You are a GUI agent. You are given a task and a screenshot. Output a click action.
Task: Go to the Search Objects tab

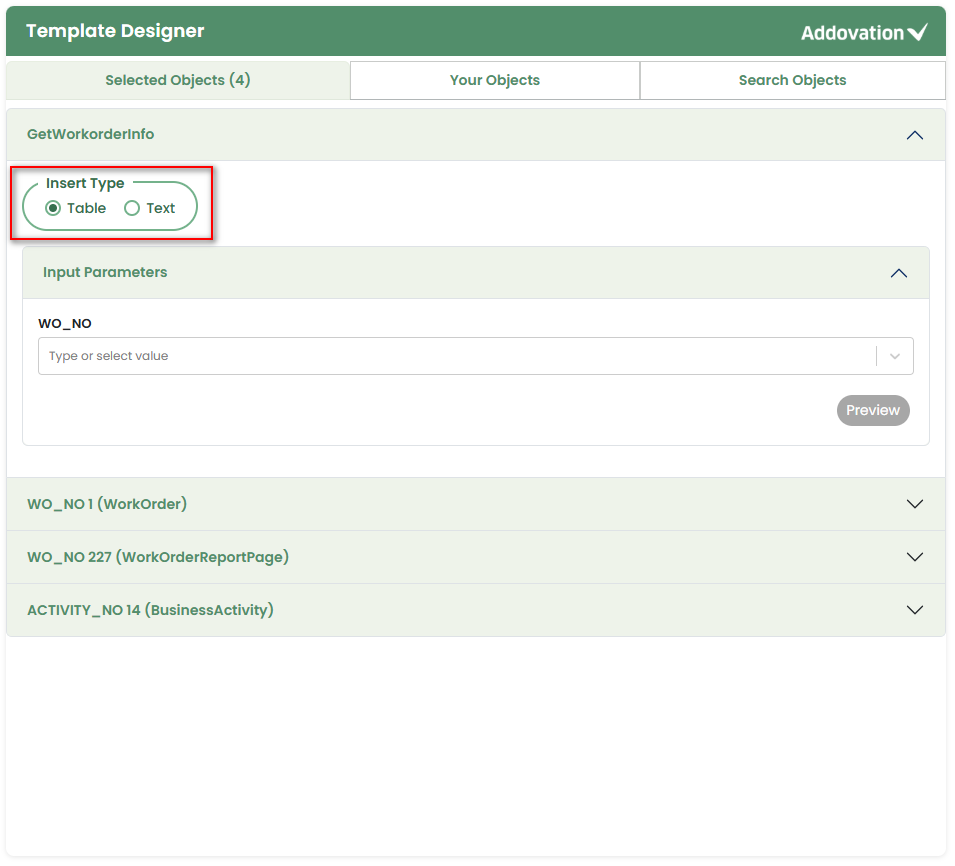[792, 80]
